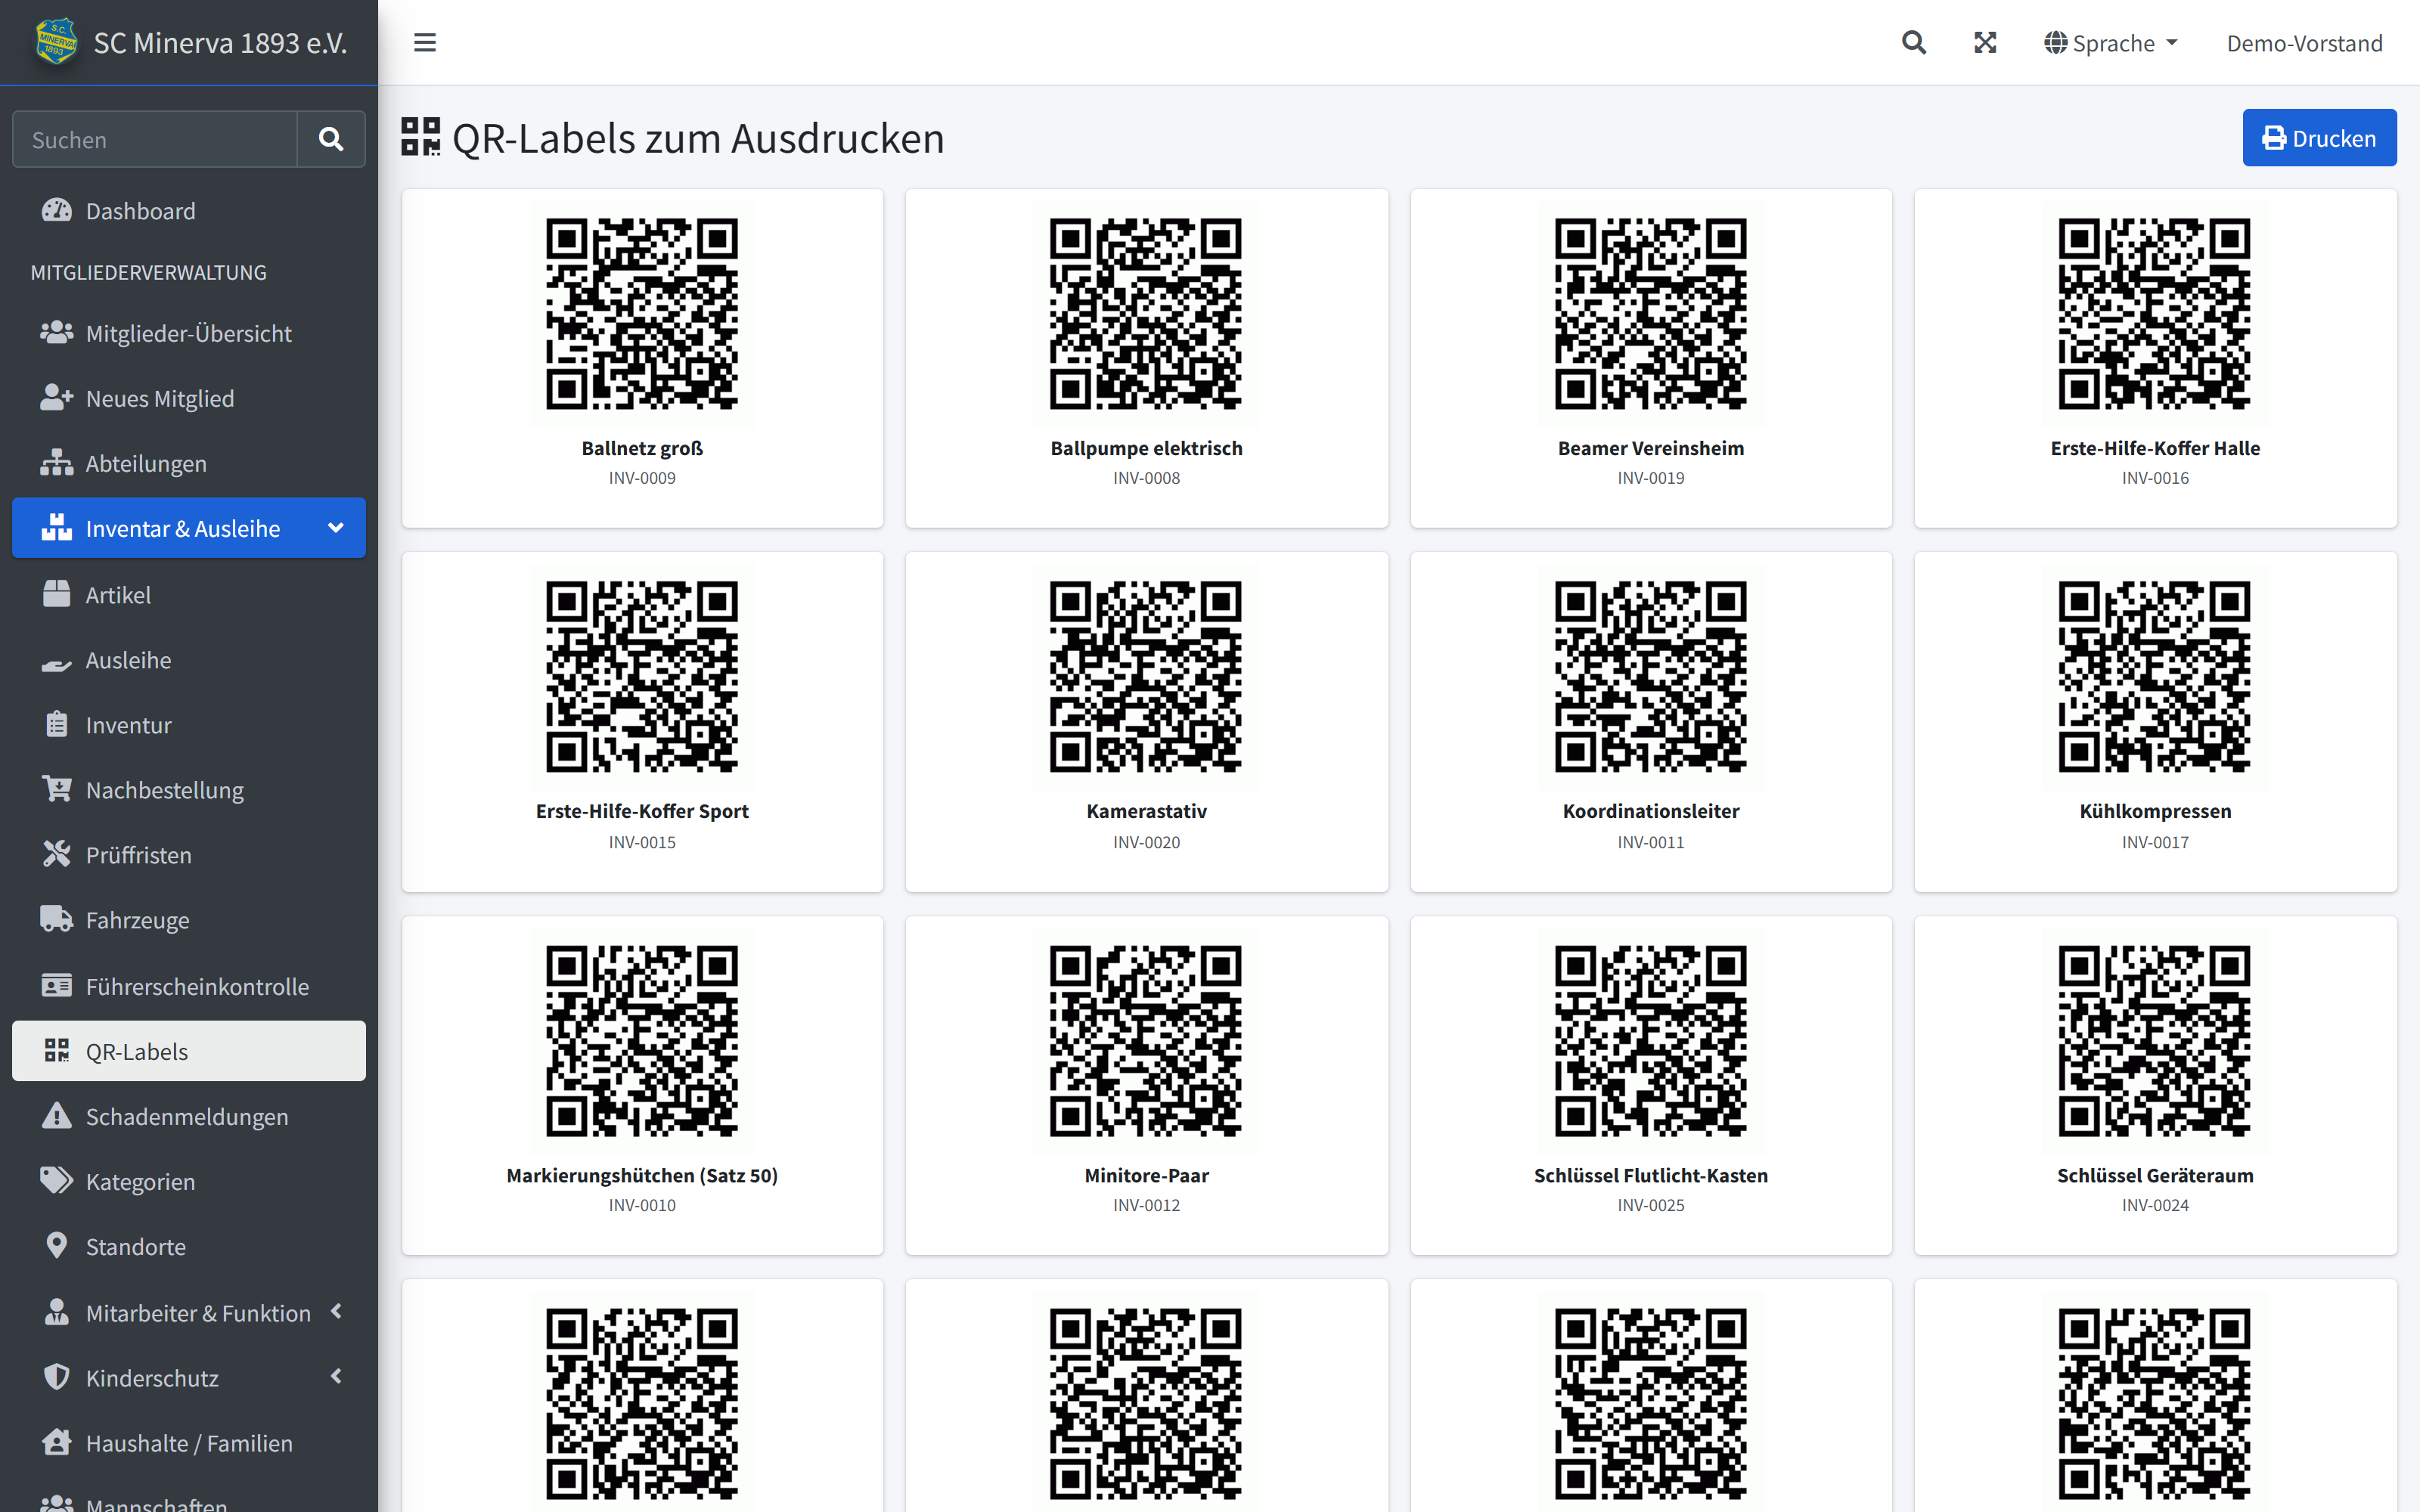Click the MITGLIEDERVERWALTUNG section header
The image size is (2420, 1512).
pyautogui.click(x=149, y=272)
